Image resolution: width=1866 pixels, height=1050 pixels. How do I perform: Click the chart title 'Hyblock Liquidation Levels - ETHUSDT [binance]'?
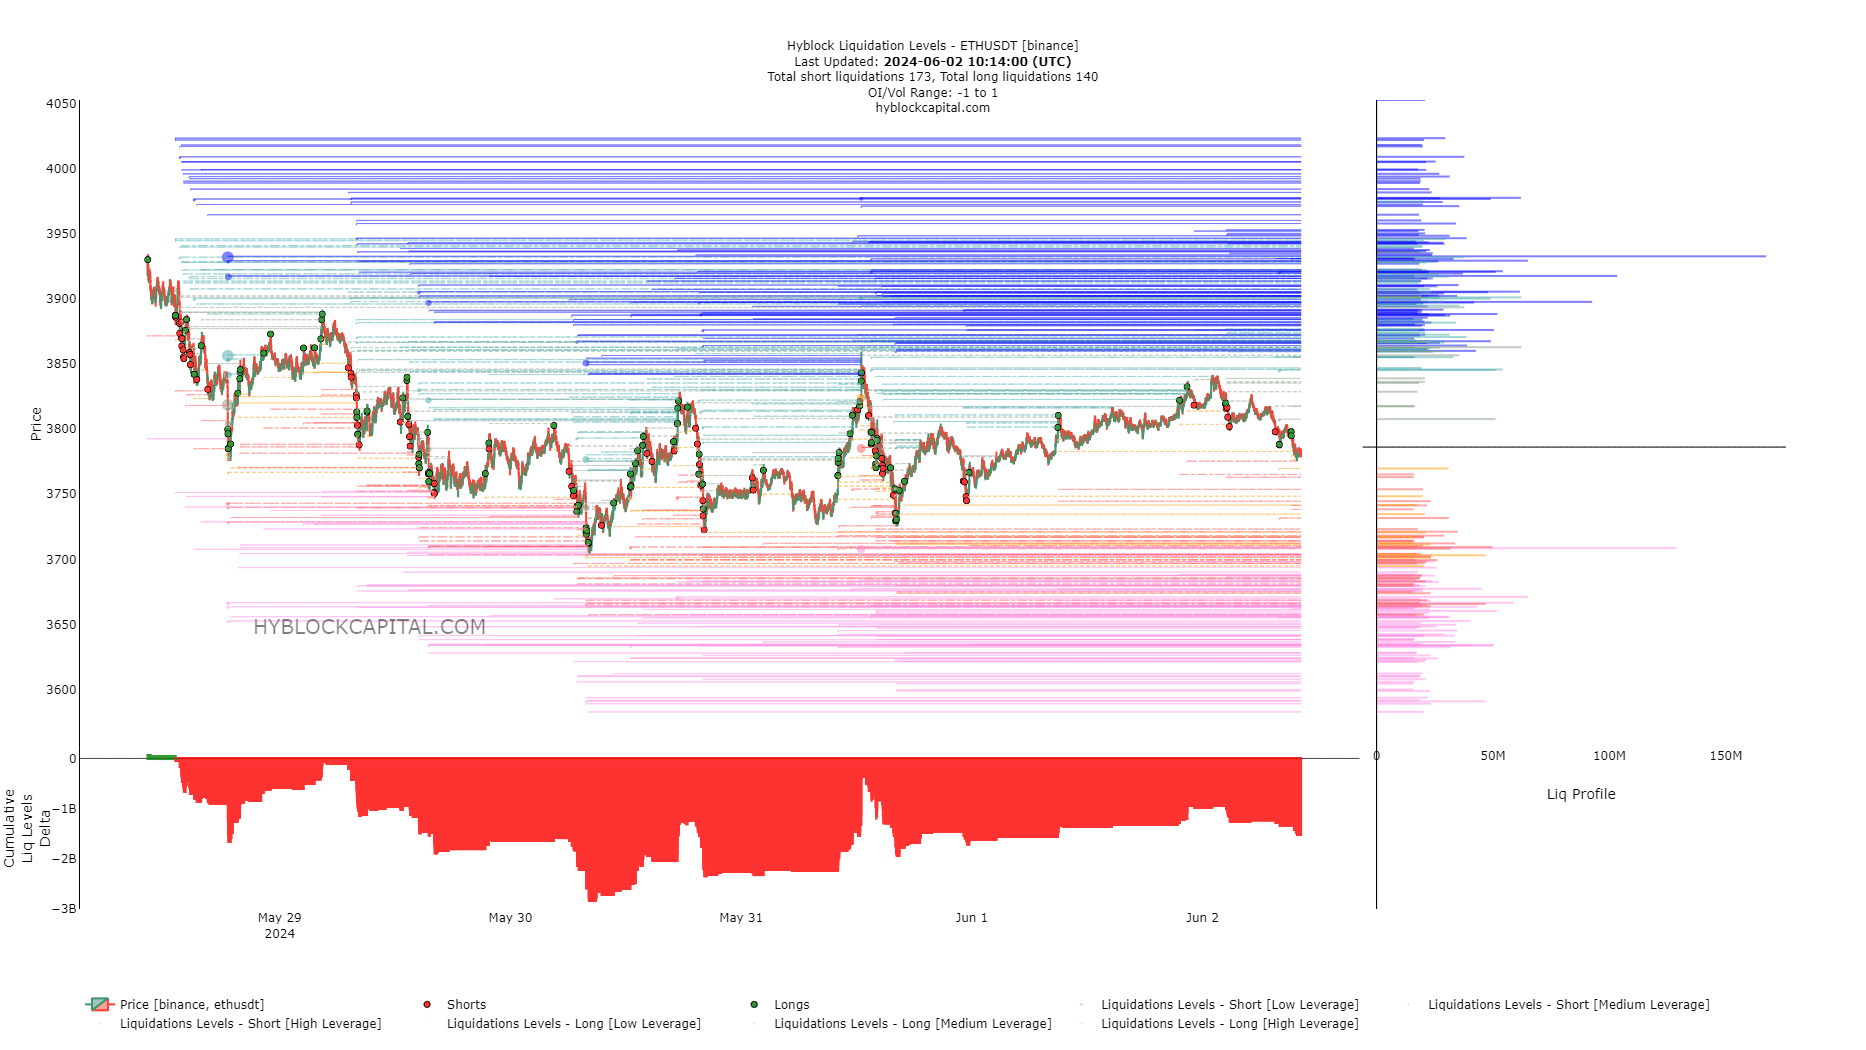(x=932, y=46)
